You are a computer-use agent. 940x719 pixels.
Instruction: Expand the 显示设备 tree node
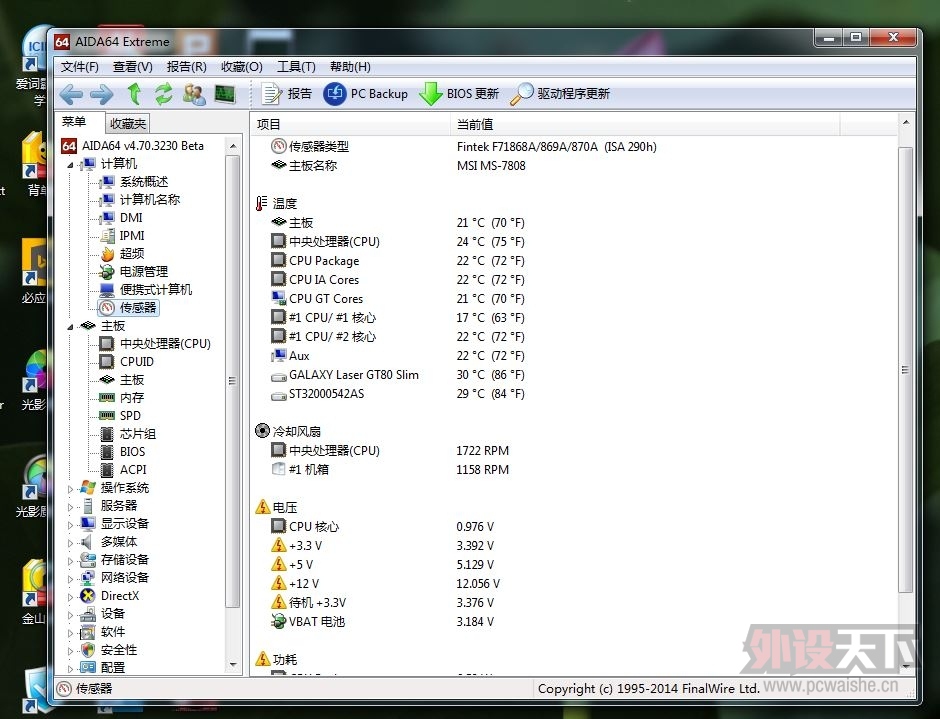pyautogui.click(x=70, y=525)
